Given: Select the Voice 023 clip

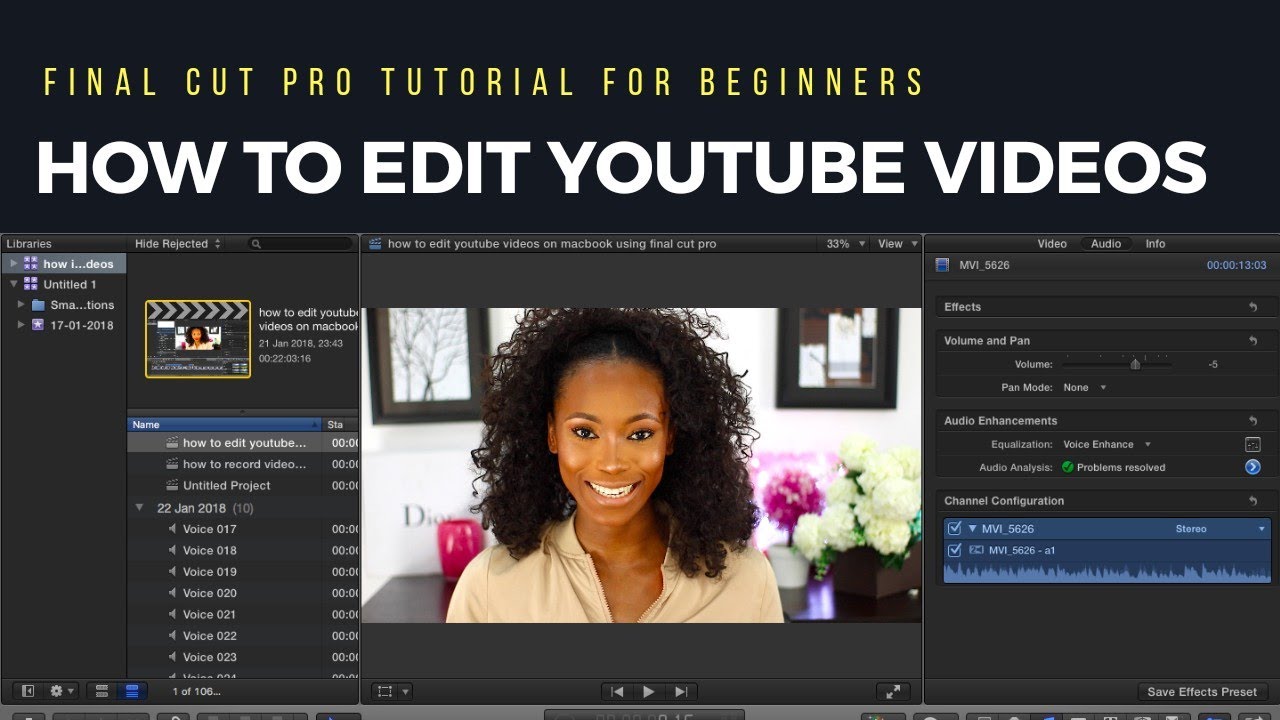Looking at the screenshot, I should pos(243,657).
